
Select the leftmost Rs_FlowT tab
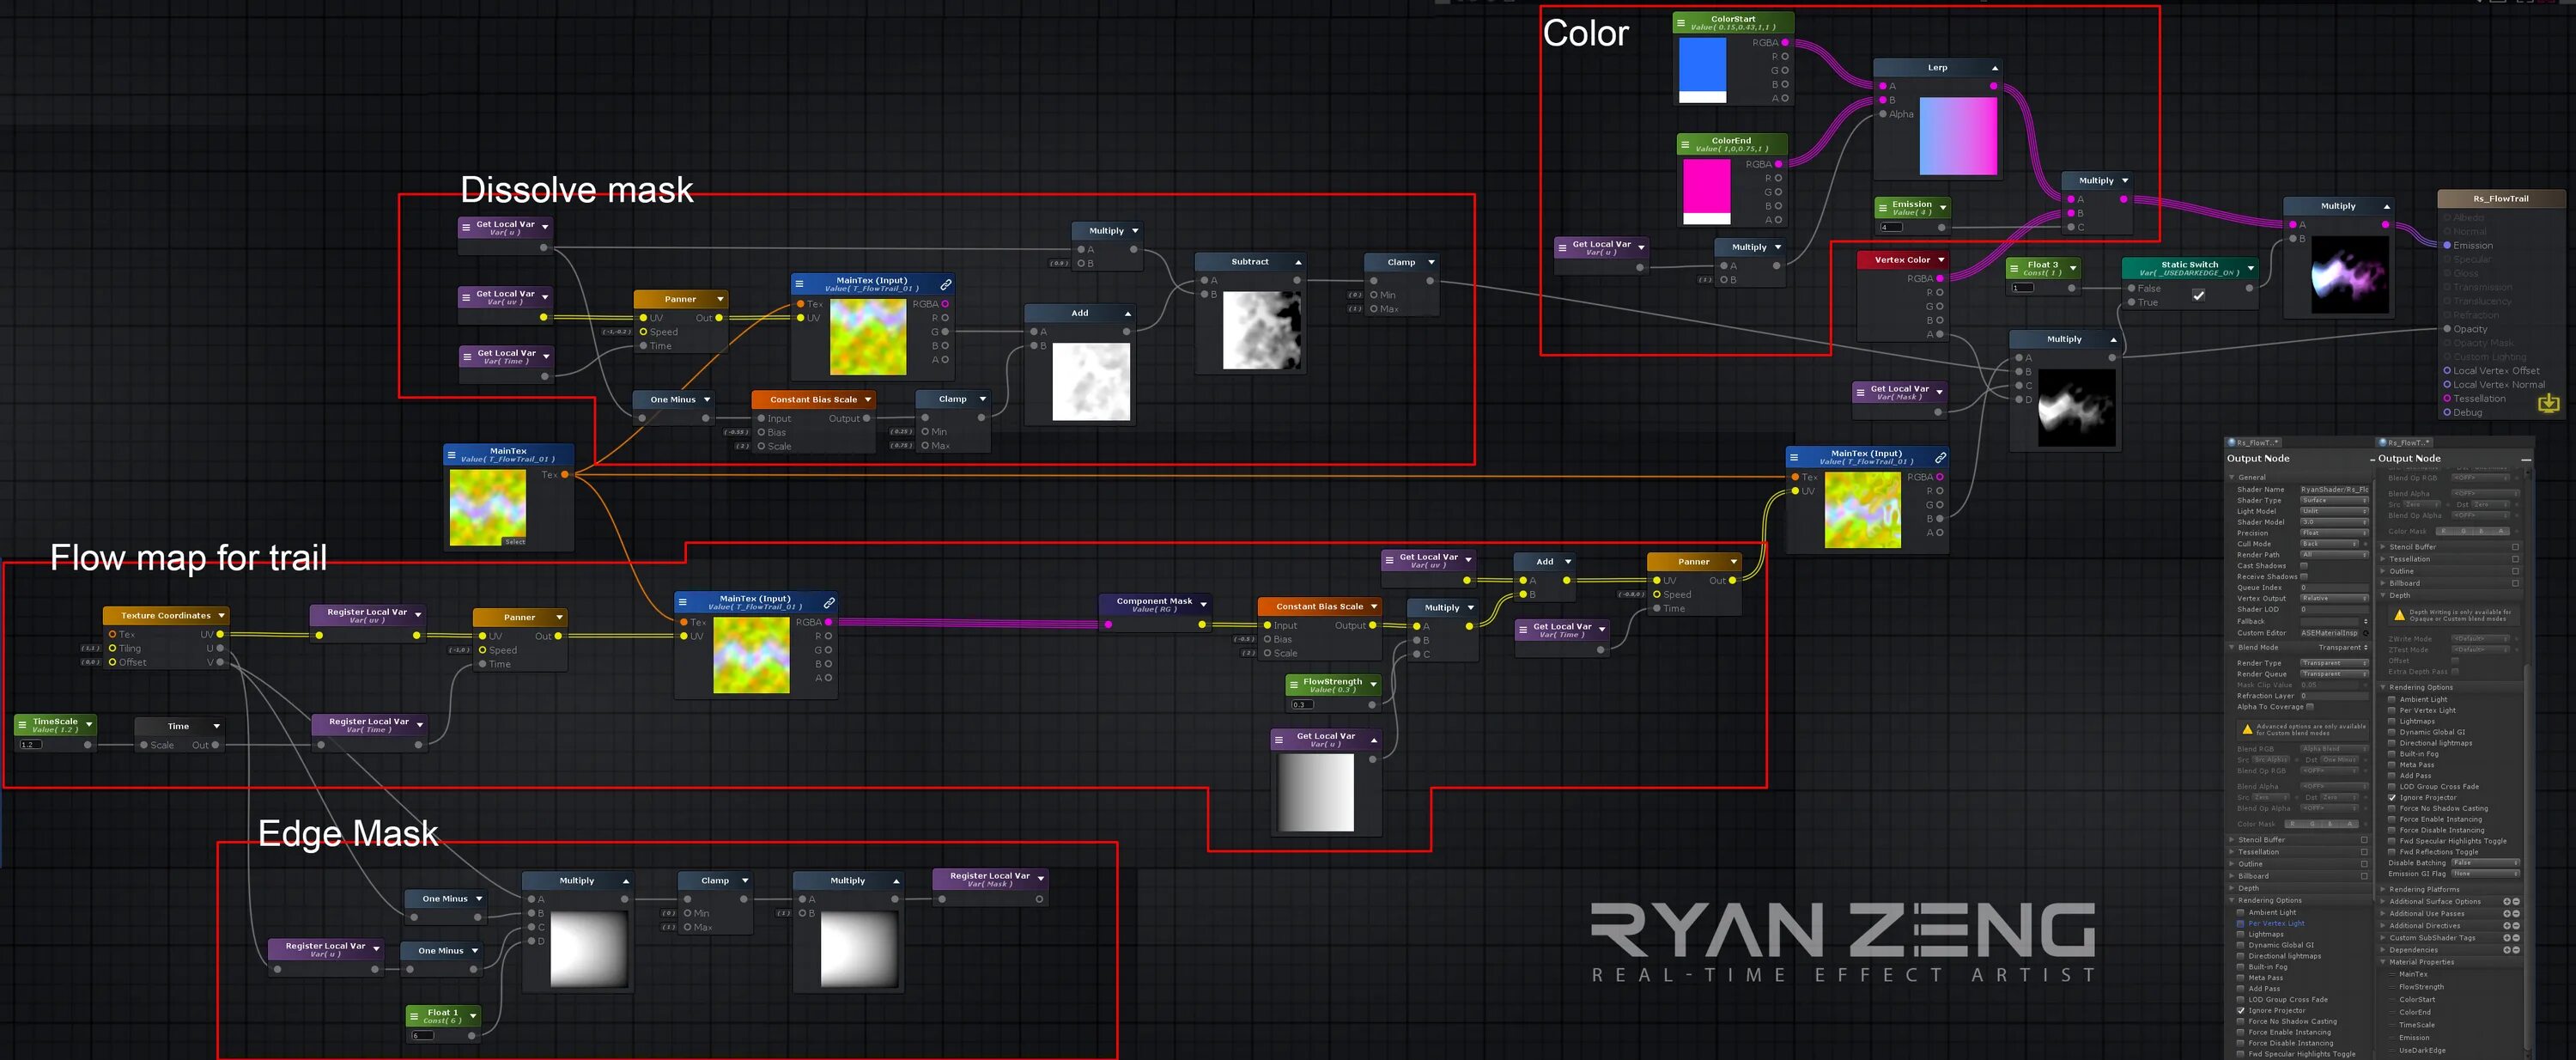tap(2252, 442)
